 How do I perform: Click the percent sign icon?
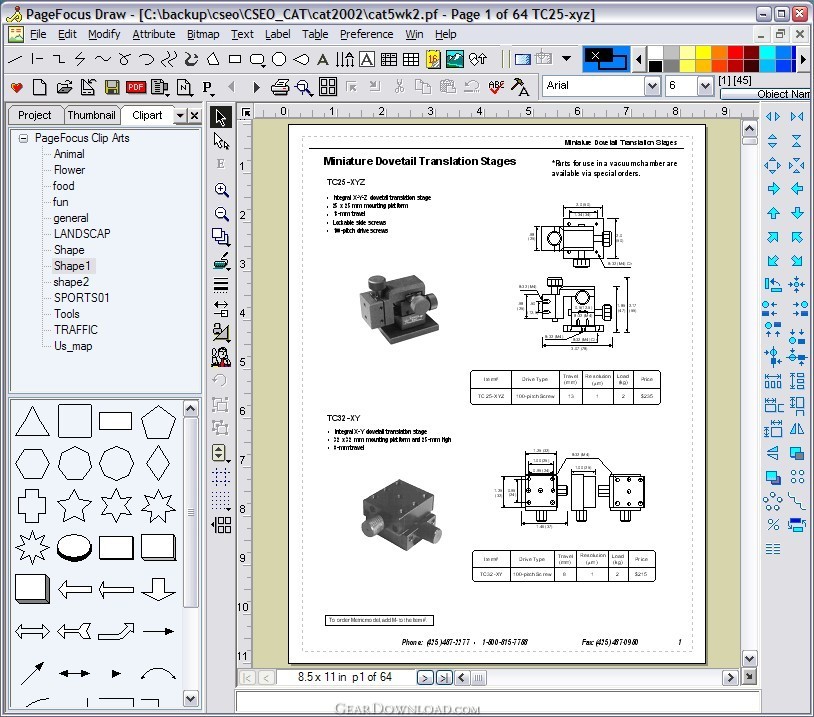(x=773, y=525)
